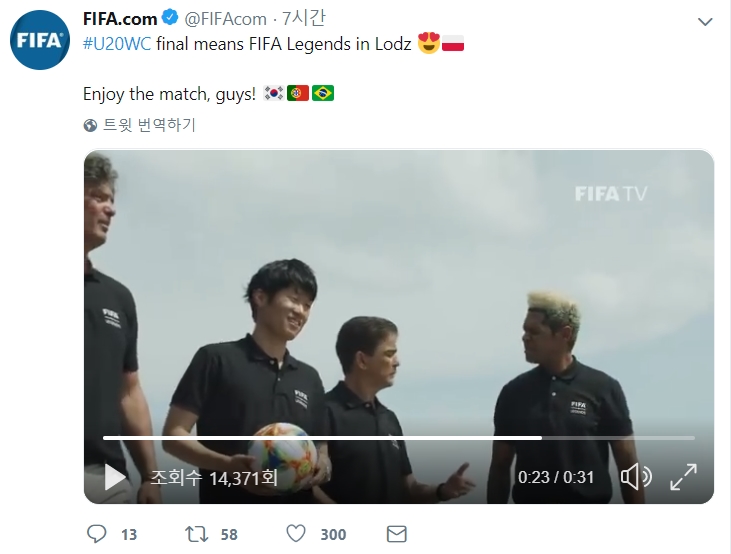The image size is (731, 554).
Task: Click the reply speech bubble icon
Action: point(97,534)
